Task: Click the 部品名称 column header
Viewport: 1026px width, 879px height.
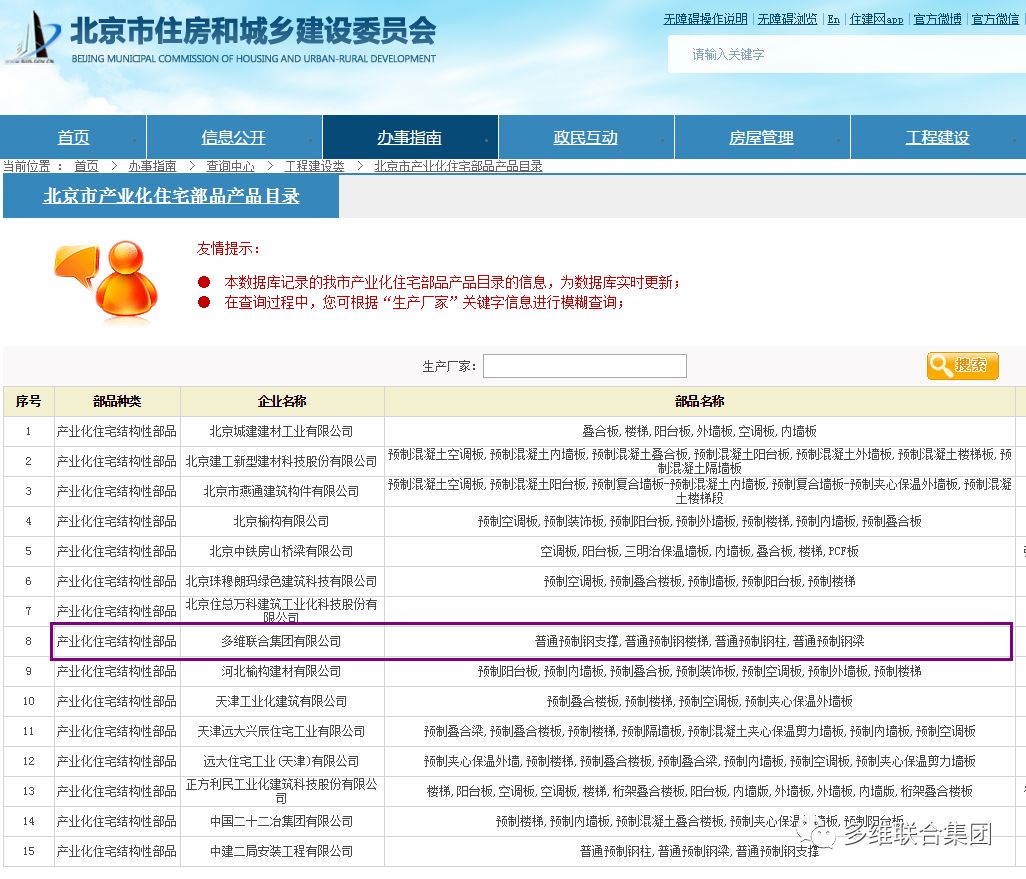Action: (699, 401)
